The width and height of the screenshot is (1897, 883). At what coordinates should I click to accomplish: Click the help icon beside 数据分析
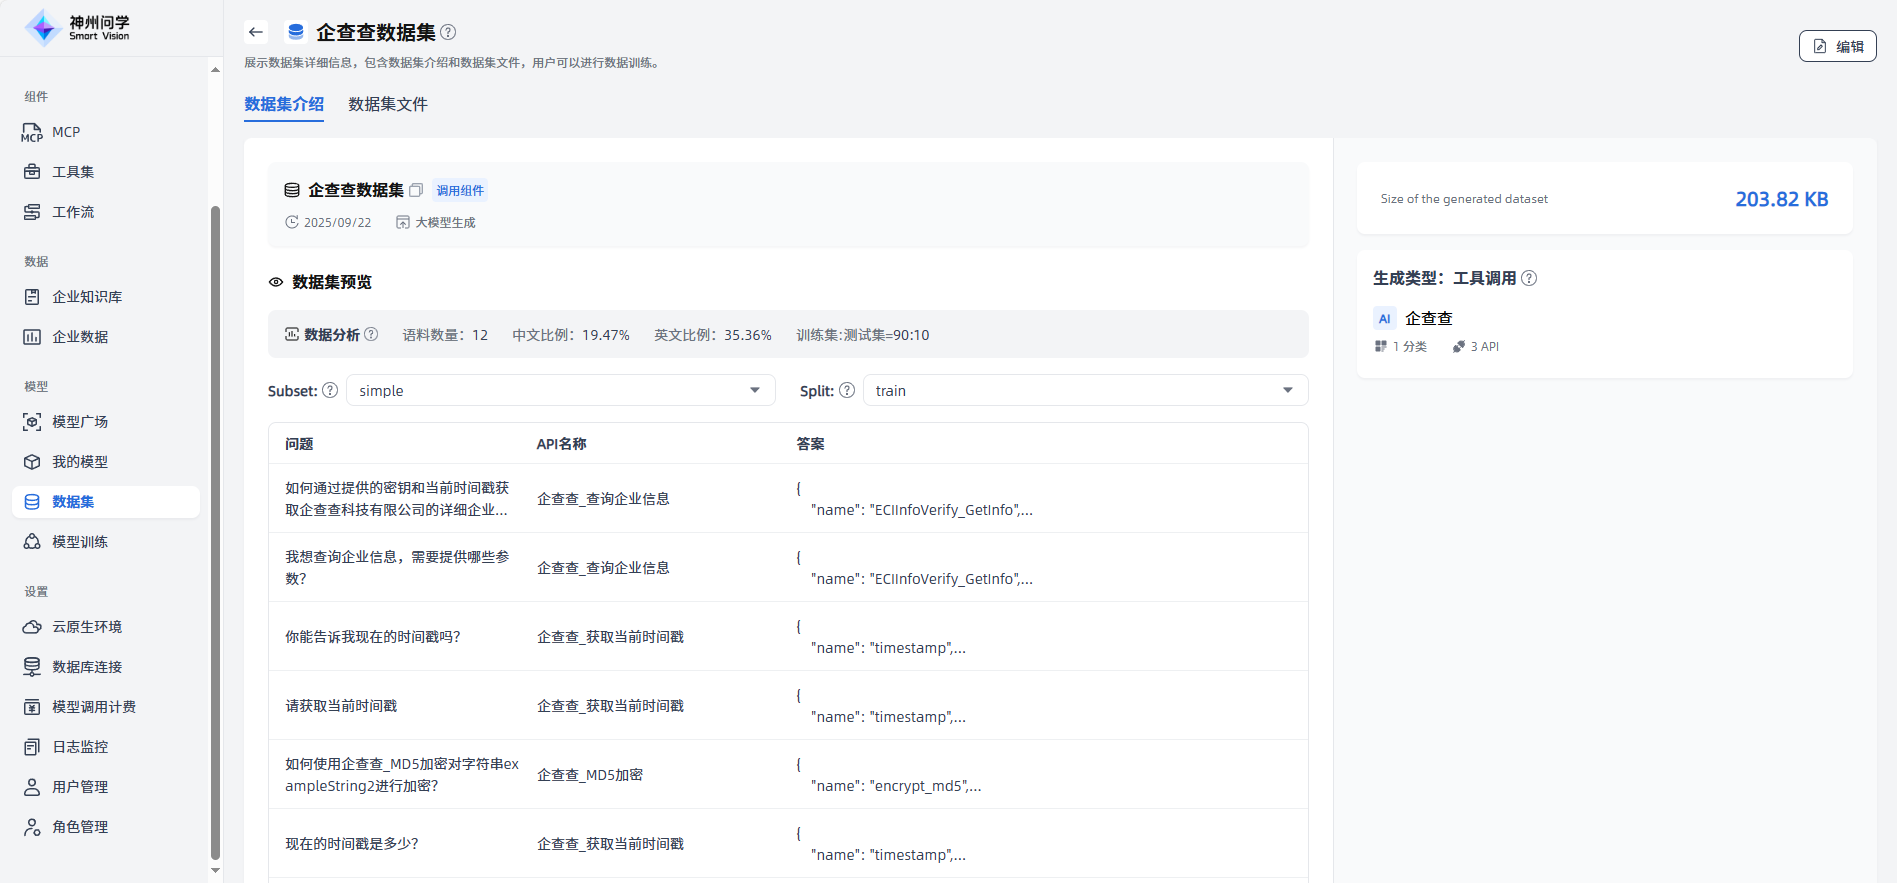coord(371,334)
